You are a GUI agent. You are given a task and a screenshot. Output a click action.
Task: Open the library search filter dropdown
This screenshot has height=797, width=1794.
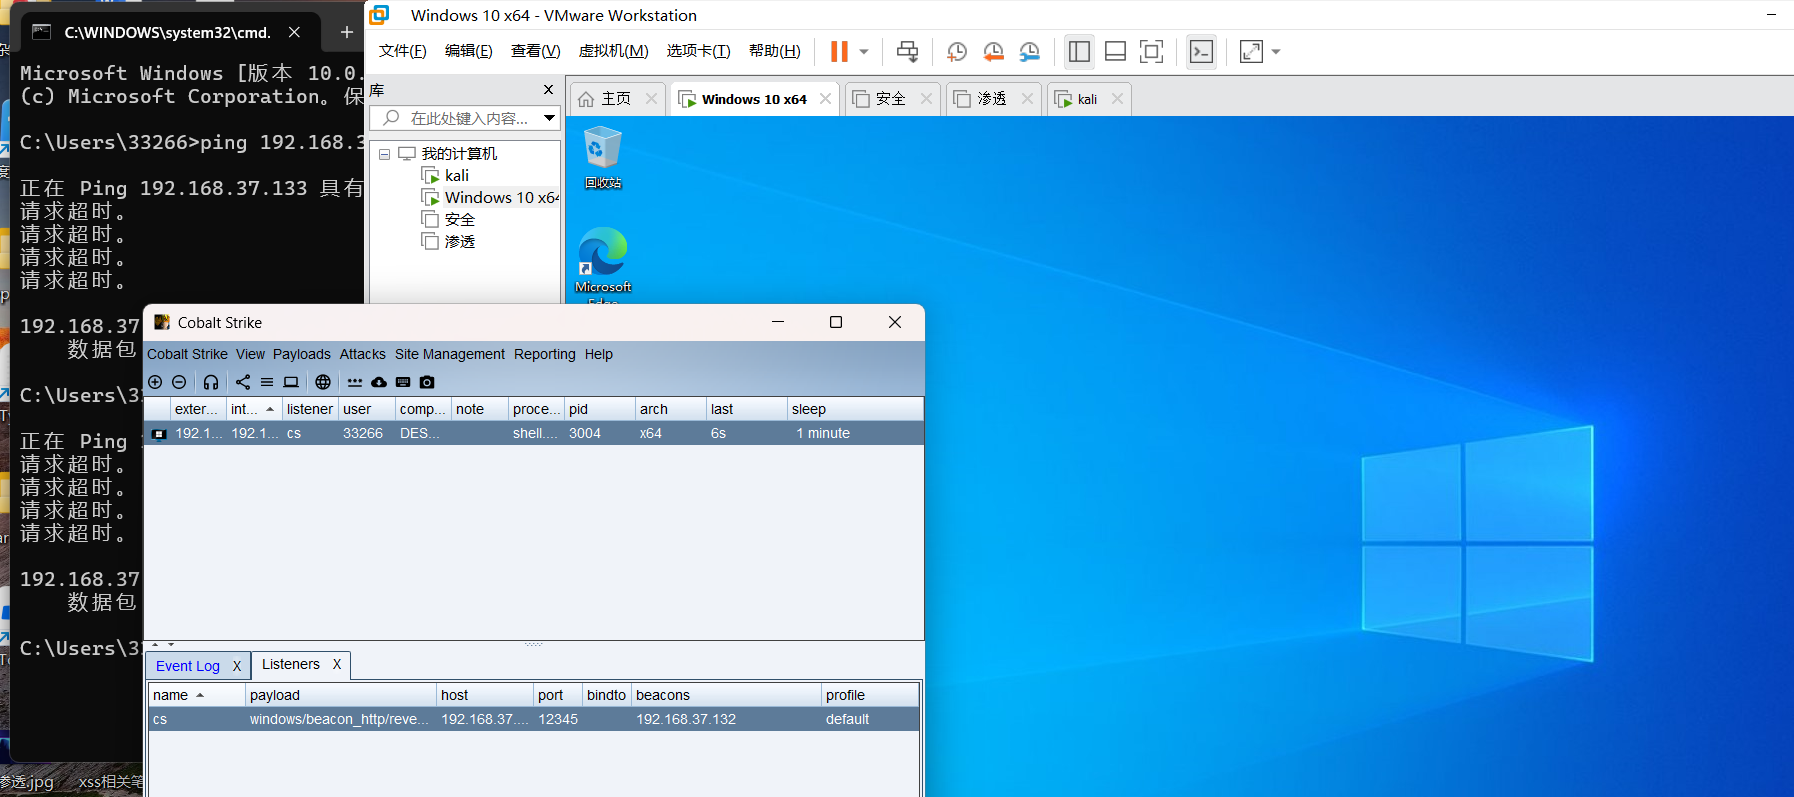(x=549, y=118)
